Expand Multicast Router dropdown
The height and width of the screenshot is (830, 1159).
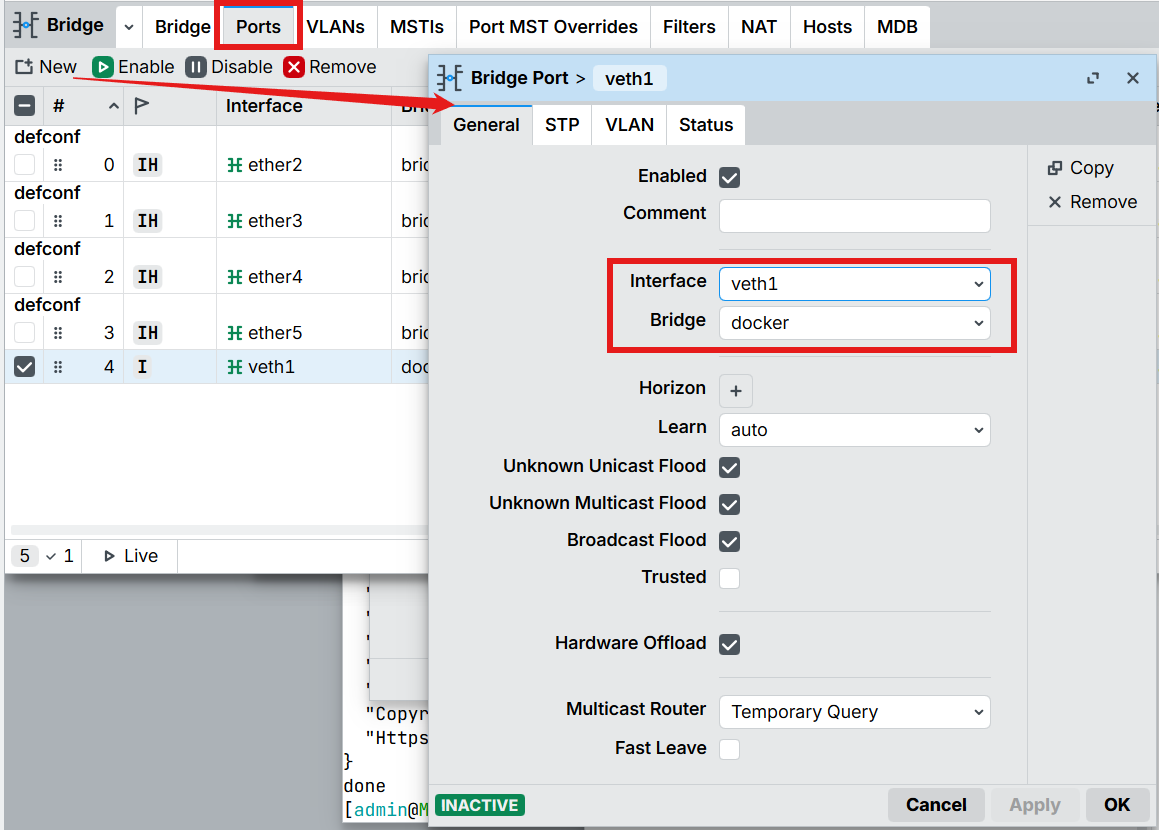click(x=854, y=712)
